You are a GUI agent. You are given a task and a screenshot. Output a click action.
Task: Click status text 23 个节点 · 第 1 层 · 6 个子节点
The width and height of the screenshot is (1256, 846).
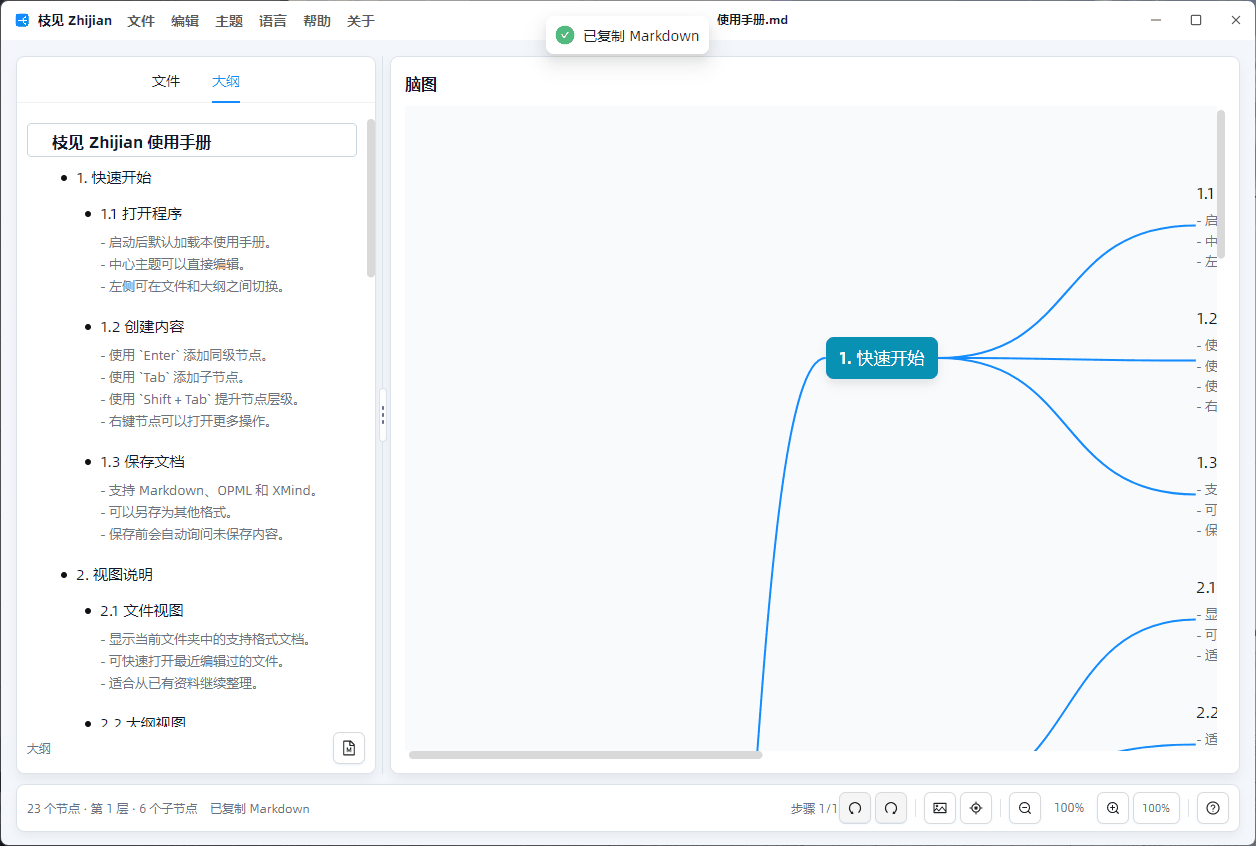pyautogui.click(x=112, y=808)
